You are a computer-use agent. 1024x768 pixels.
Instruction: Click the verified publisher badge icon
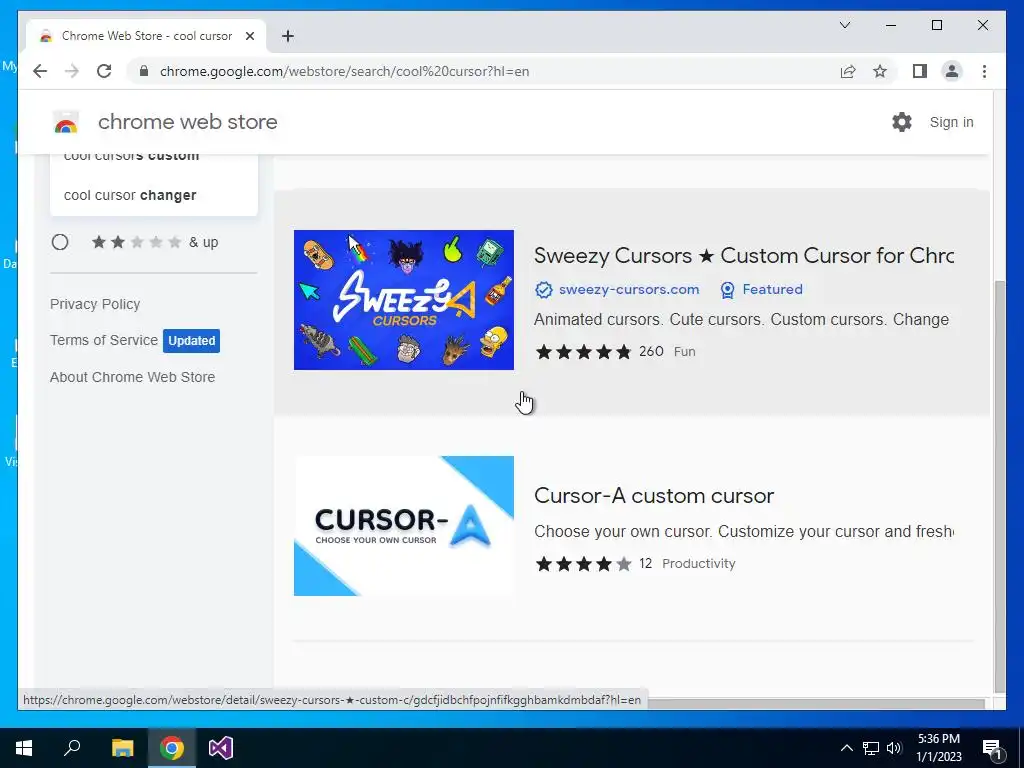coord(543,289)
